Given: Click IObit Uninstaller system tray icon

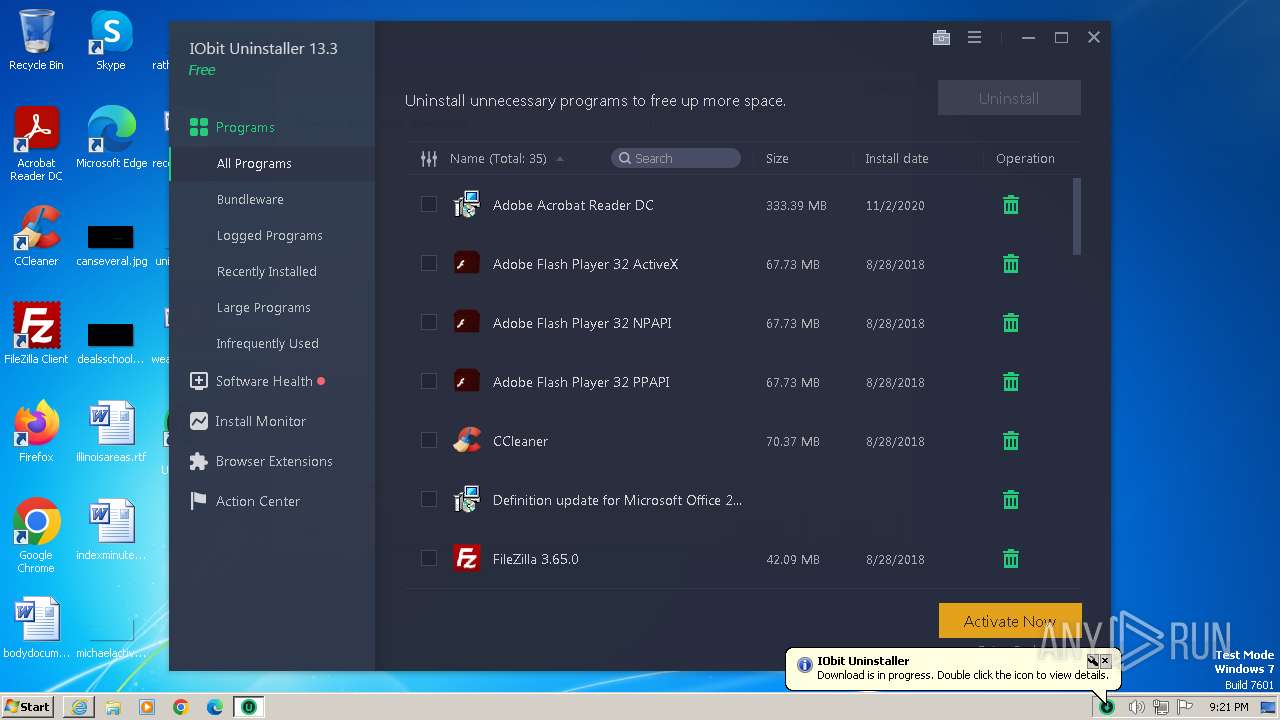Looking at the screenshot, I should [1107, 707].
